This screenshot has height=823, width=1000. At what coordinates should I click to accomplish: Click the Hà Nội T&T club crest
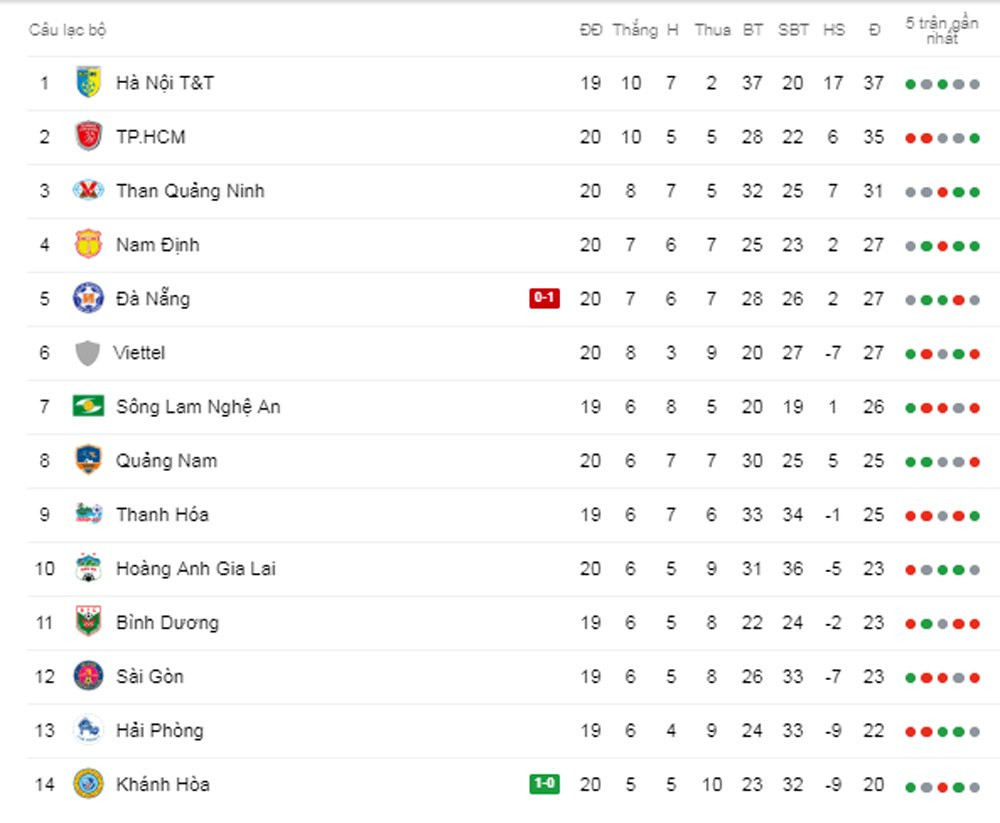[x=88, y=83]
